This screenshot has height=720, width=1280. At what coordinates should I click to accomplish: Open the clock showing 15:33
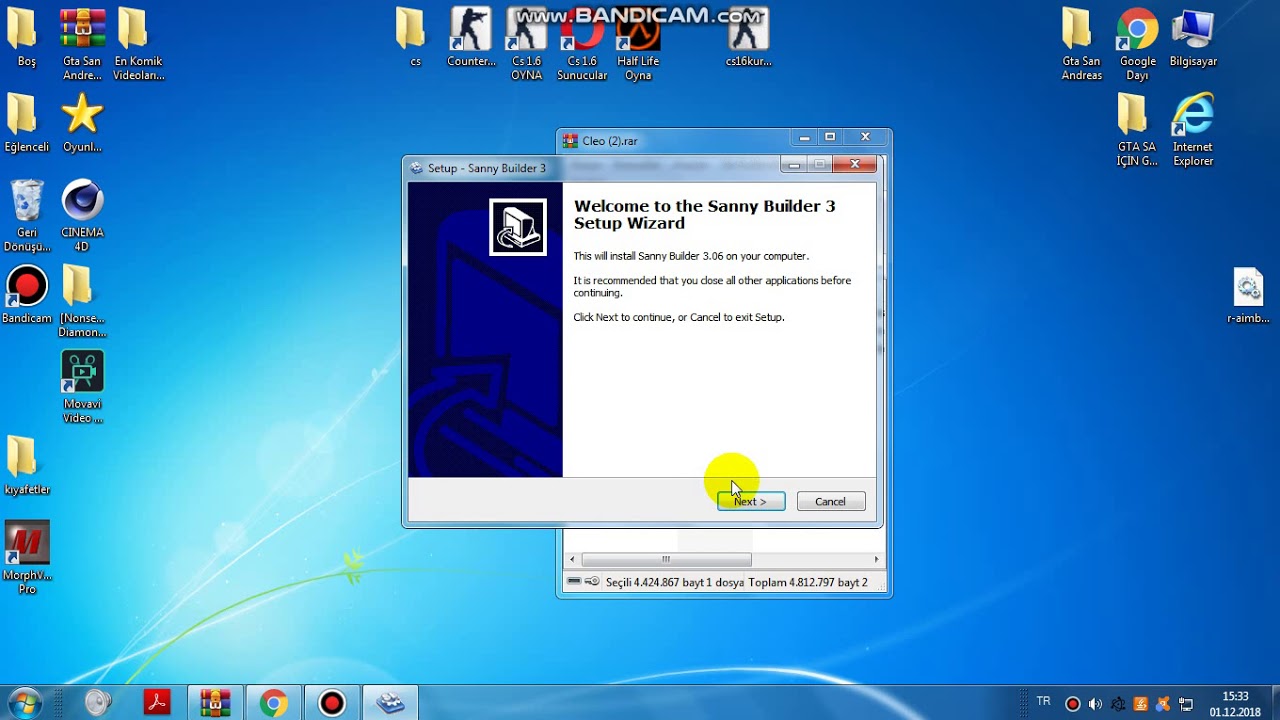[1235, 704]
